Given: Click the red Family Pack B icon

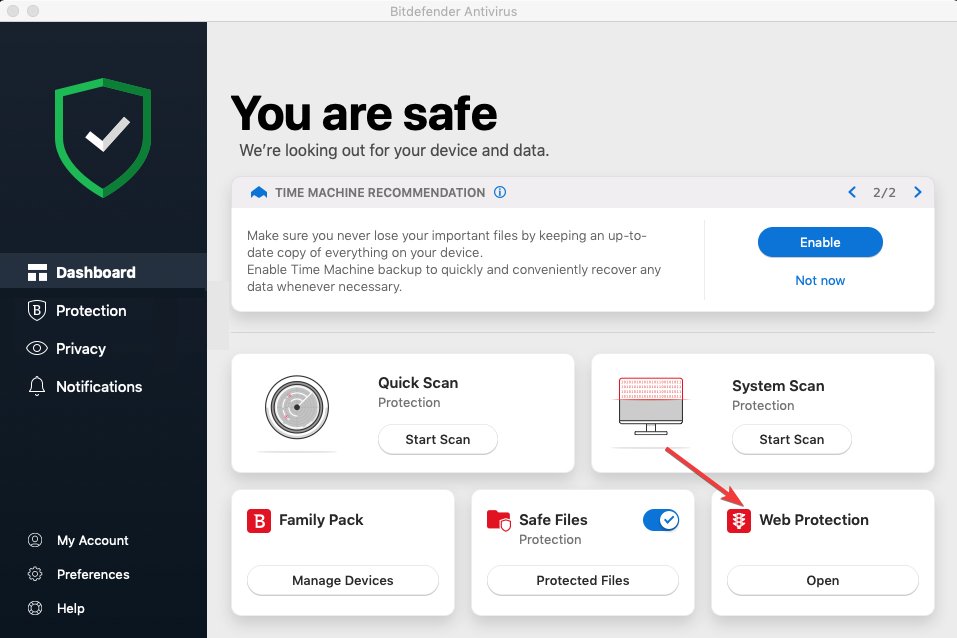Looking at the screenshot, I should pos(259,521).
